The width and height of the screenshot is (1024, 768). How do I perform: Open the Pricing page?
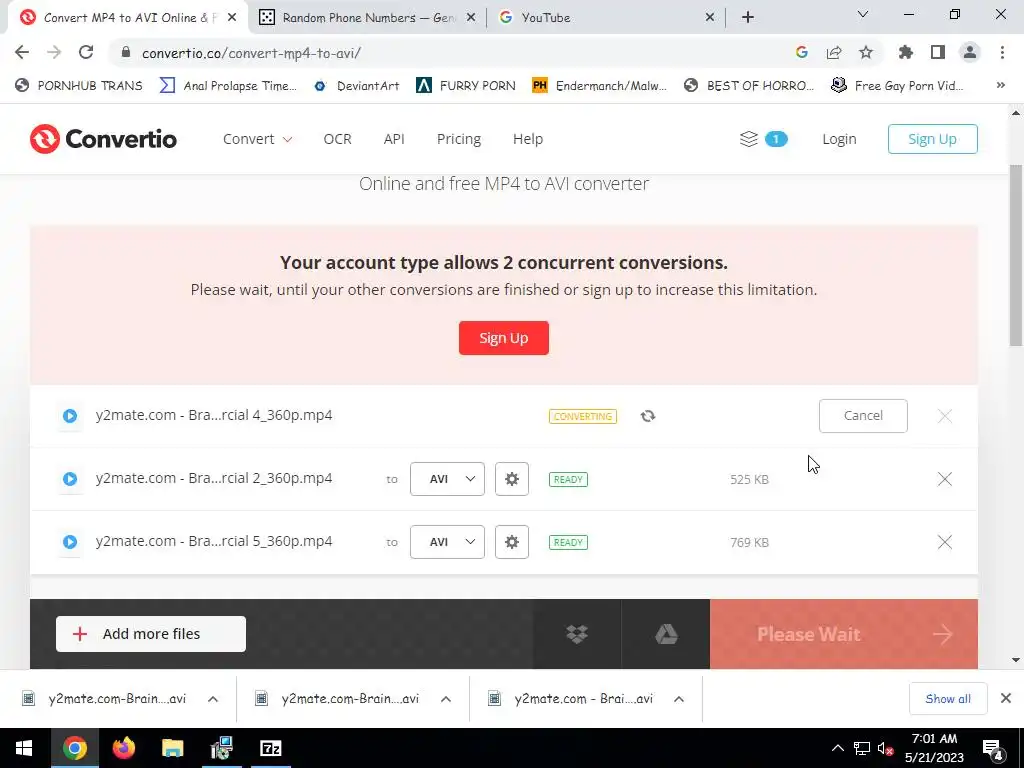coord(458,139)
